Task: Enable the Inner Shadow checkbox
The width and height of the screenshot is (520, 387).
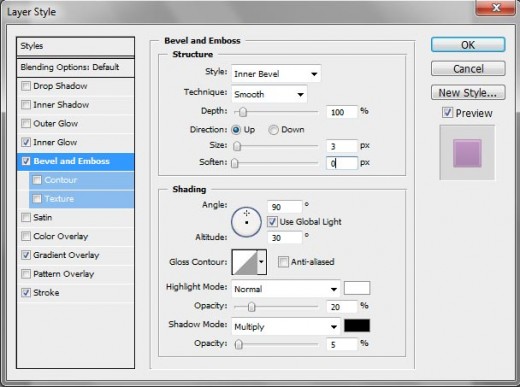Action: pos(26,105)
